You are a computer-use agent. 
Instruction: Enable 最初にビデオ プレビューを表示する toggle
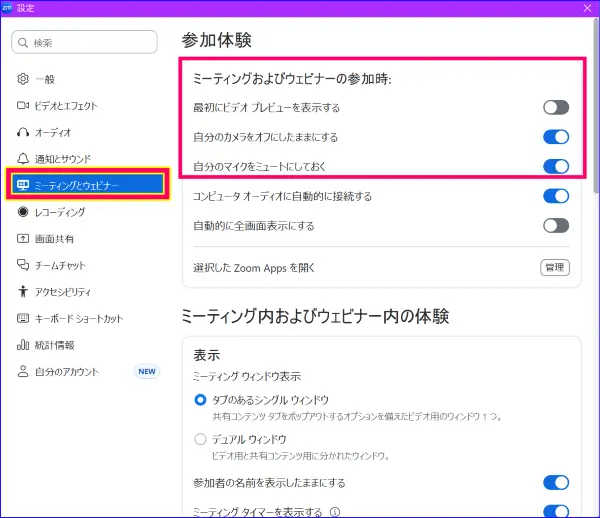(x=556, y=108)
